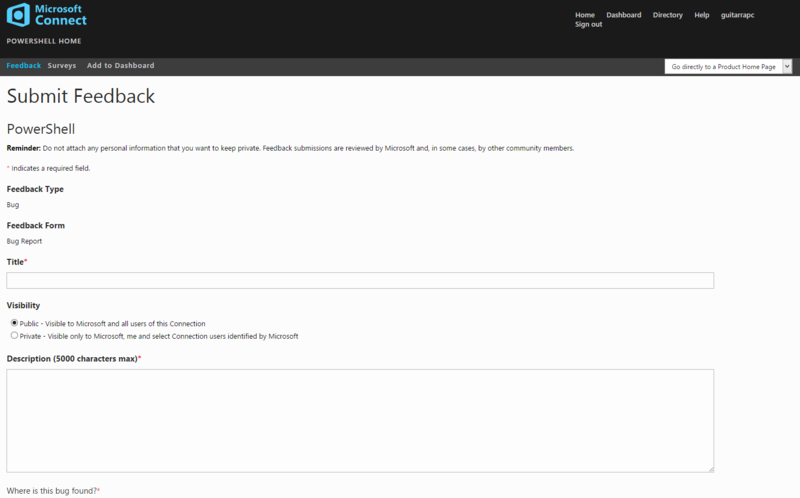
Task: Go to Dashboard in the top navigation
Action: [x=623, y=15]
